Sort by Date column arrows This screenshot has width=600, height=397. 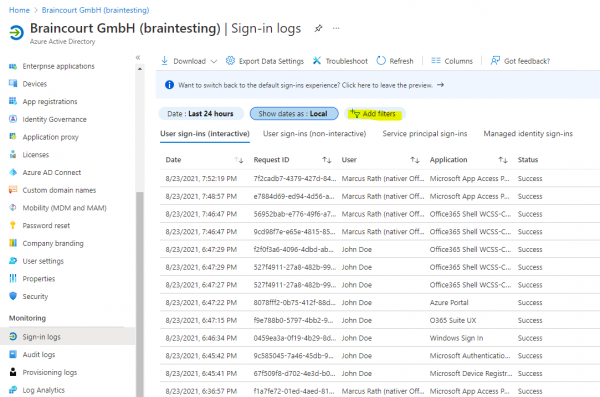coord(239,160)
